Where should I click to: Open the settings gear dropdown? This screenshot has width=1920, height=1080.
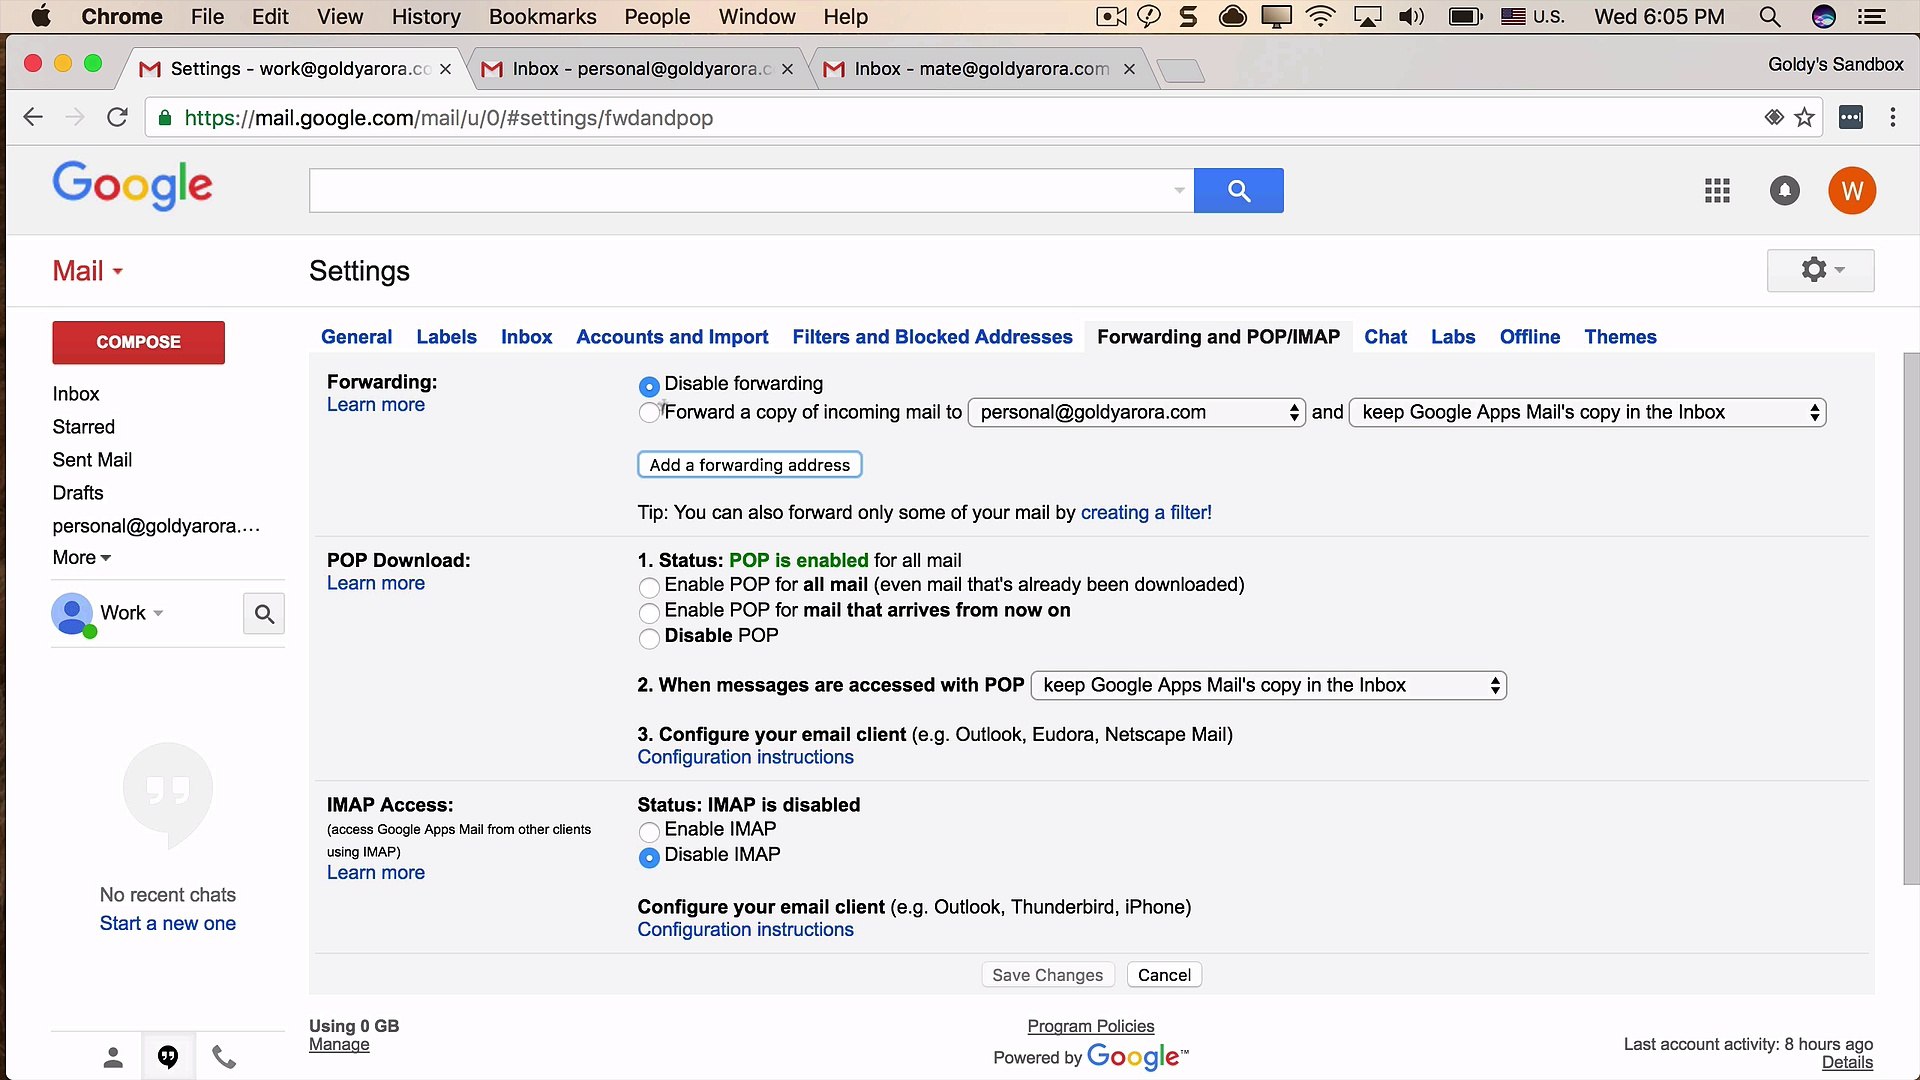click(1819, 270)
